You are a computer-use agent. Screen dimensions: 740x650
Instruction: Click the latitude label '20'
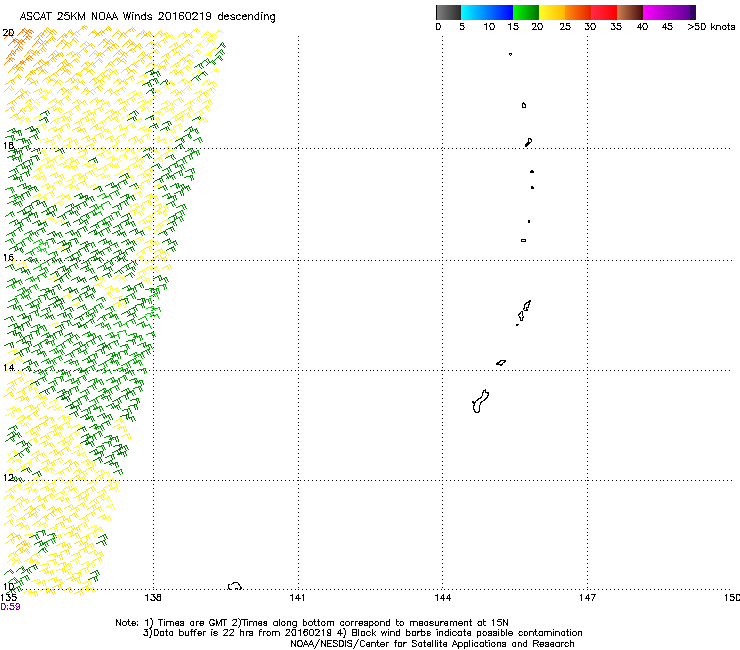click(8, 33)
